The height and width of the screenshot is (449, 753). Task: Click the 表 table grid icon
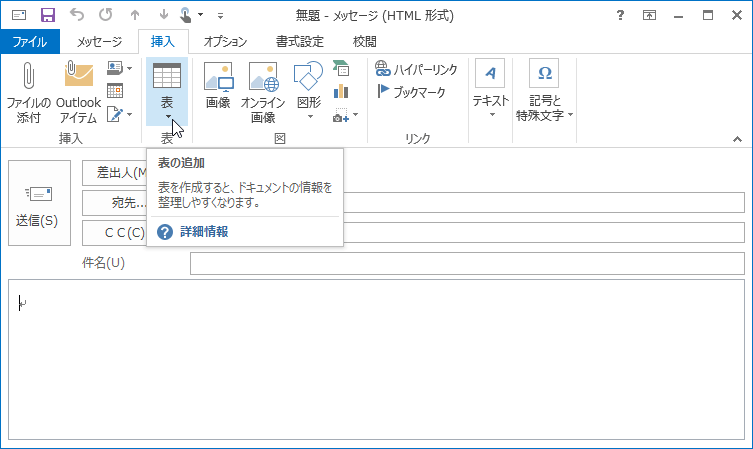click(x=167, y=76)
